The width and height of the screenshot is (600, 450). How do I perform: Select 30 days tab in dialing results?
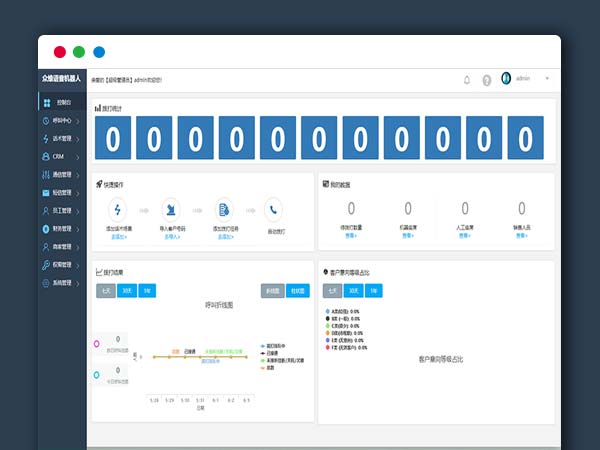(127, 291)
